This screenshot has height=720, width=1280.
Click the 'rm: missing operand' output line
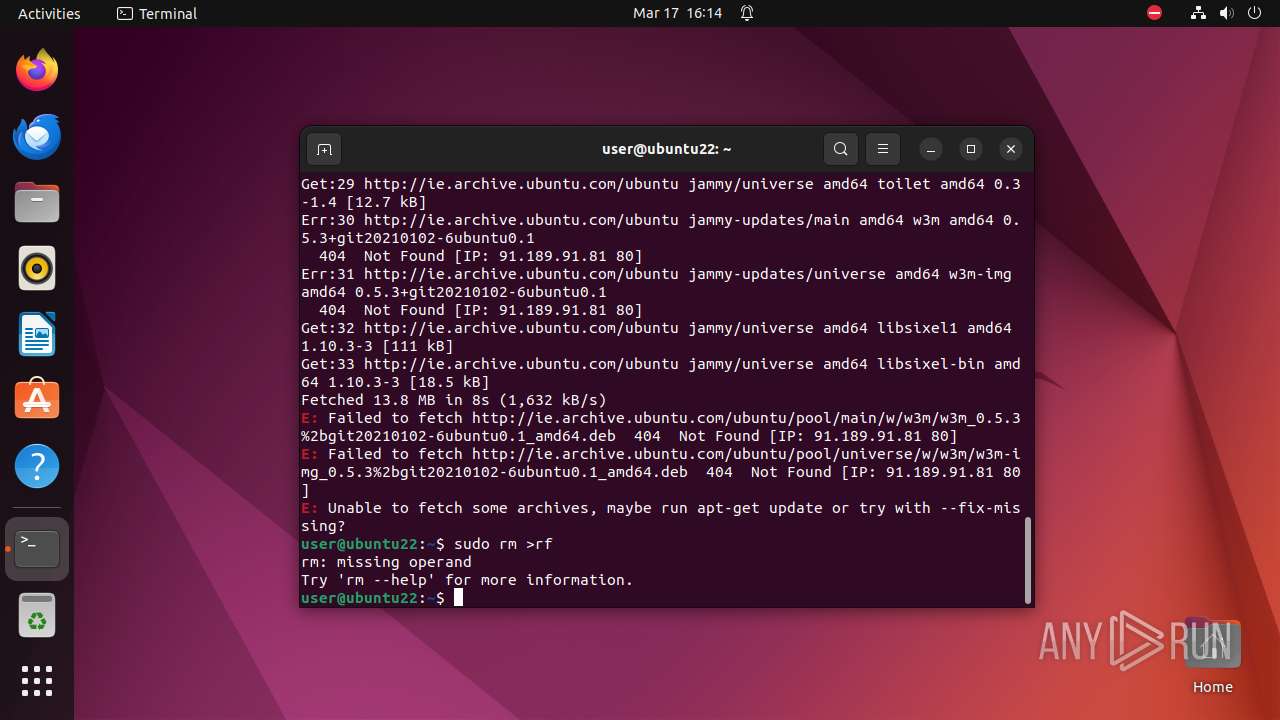386,562
